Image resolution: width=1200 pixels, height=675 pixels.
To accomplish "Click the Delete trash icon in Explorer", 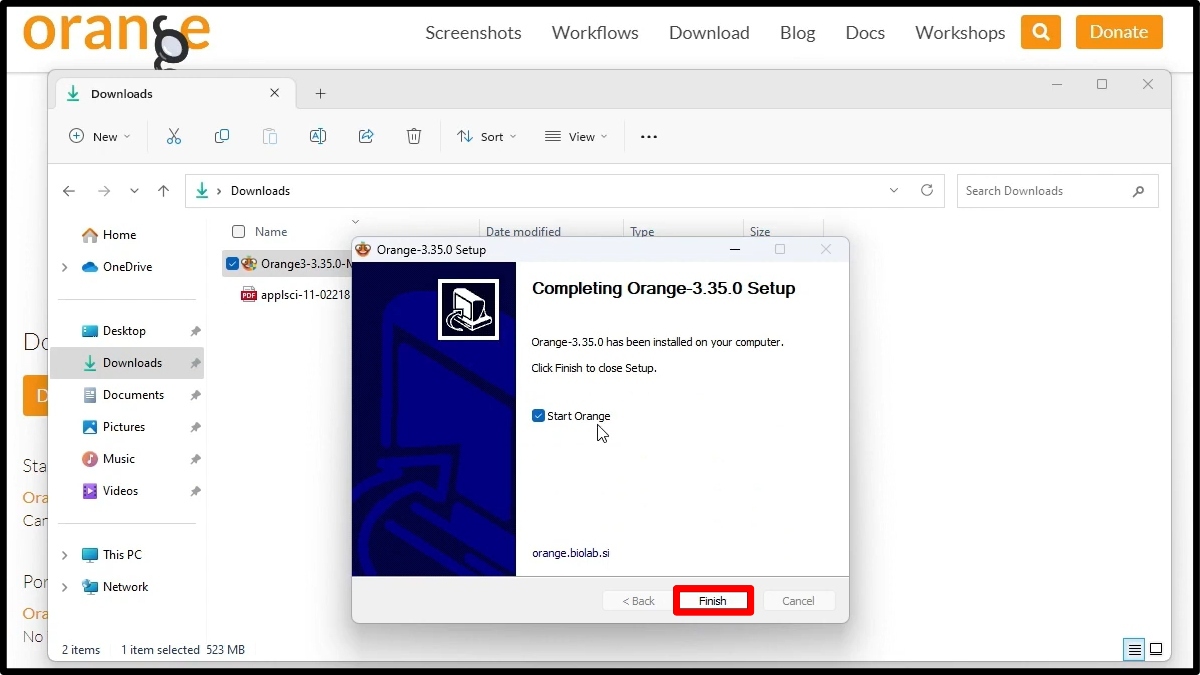I will 414,137.
